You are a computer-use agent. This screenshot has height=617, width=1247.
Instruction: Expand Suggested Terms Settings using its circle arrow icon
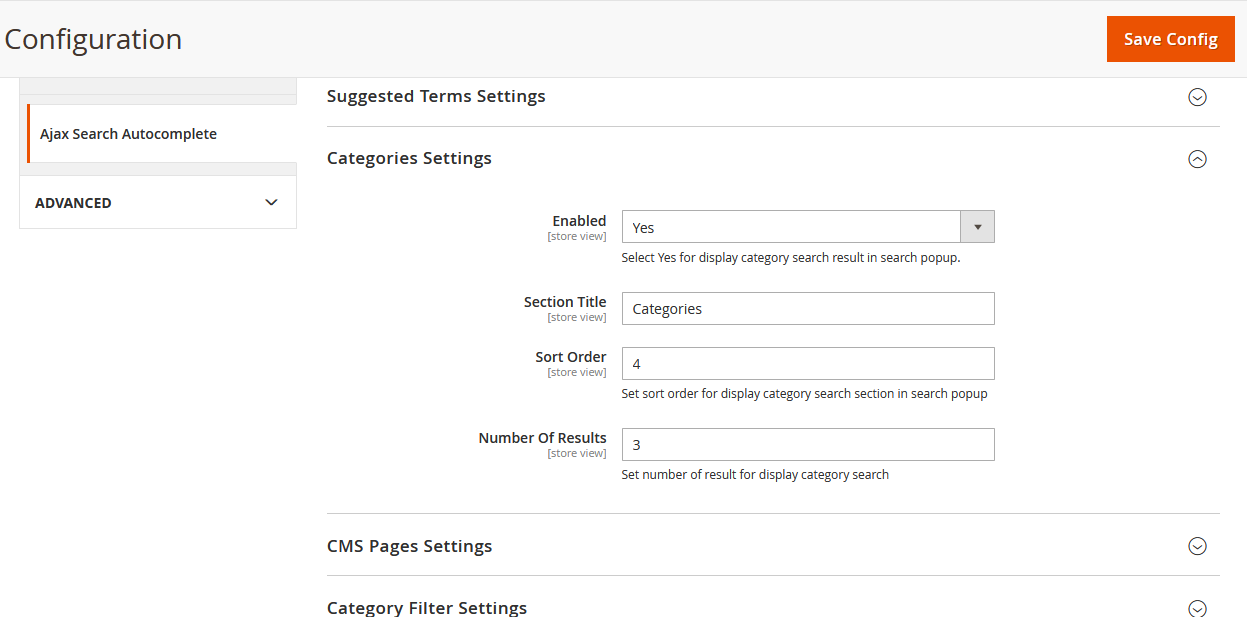coord(1196,97)
